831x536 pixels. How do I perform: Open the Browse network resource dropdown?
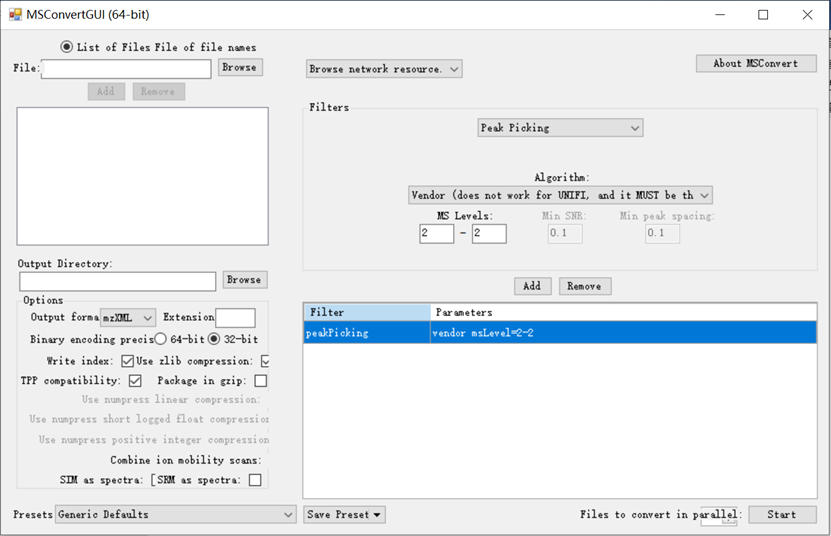point(384,69)
